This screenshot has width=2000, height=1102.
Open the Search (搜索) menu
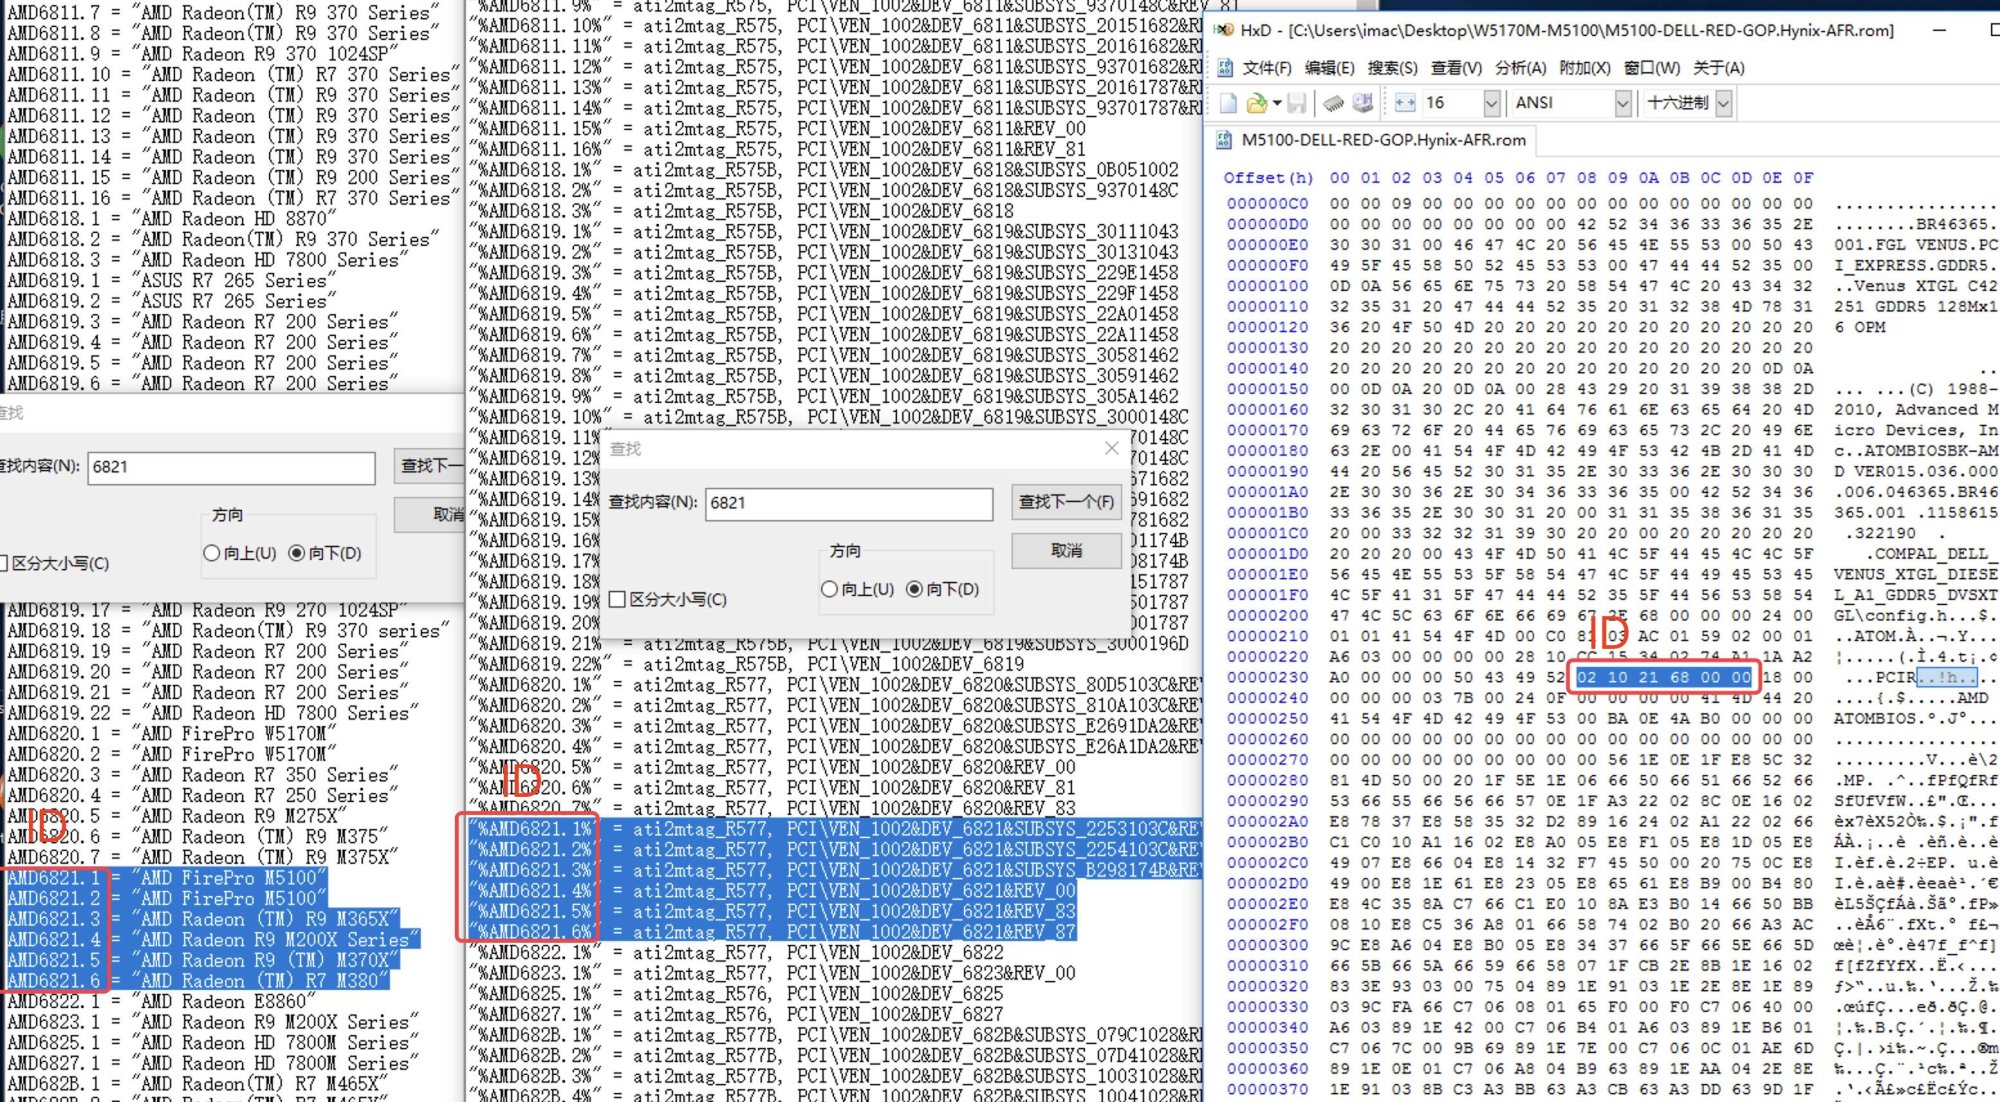[1392, 68]
